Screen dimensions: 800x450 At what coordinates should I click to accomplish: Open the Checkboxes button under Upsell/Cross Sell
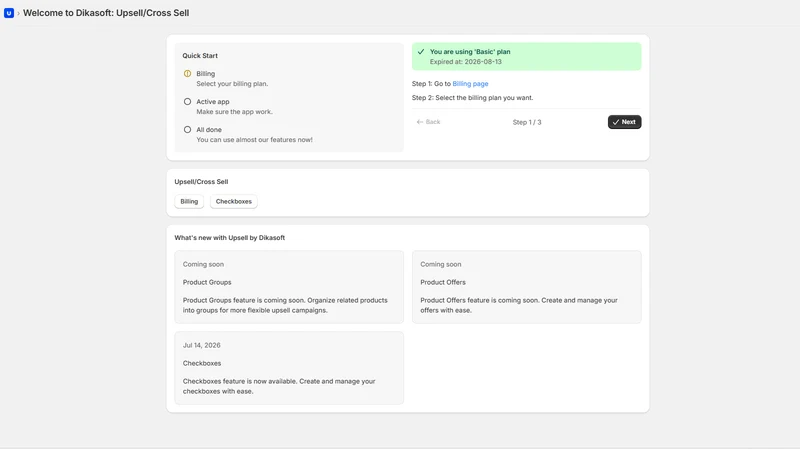coord(234,202)
